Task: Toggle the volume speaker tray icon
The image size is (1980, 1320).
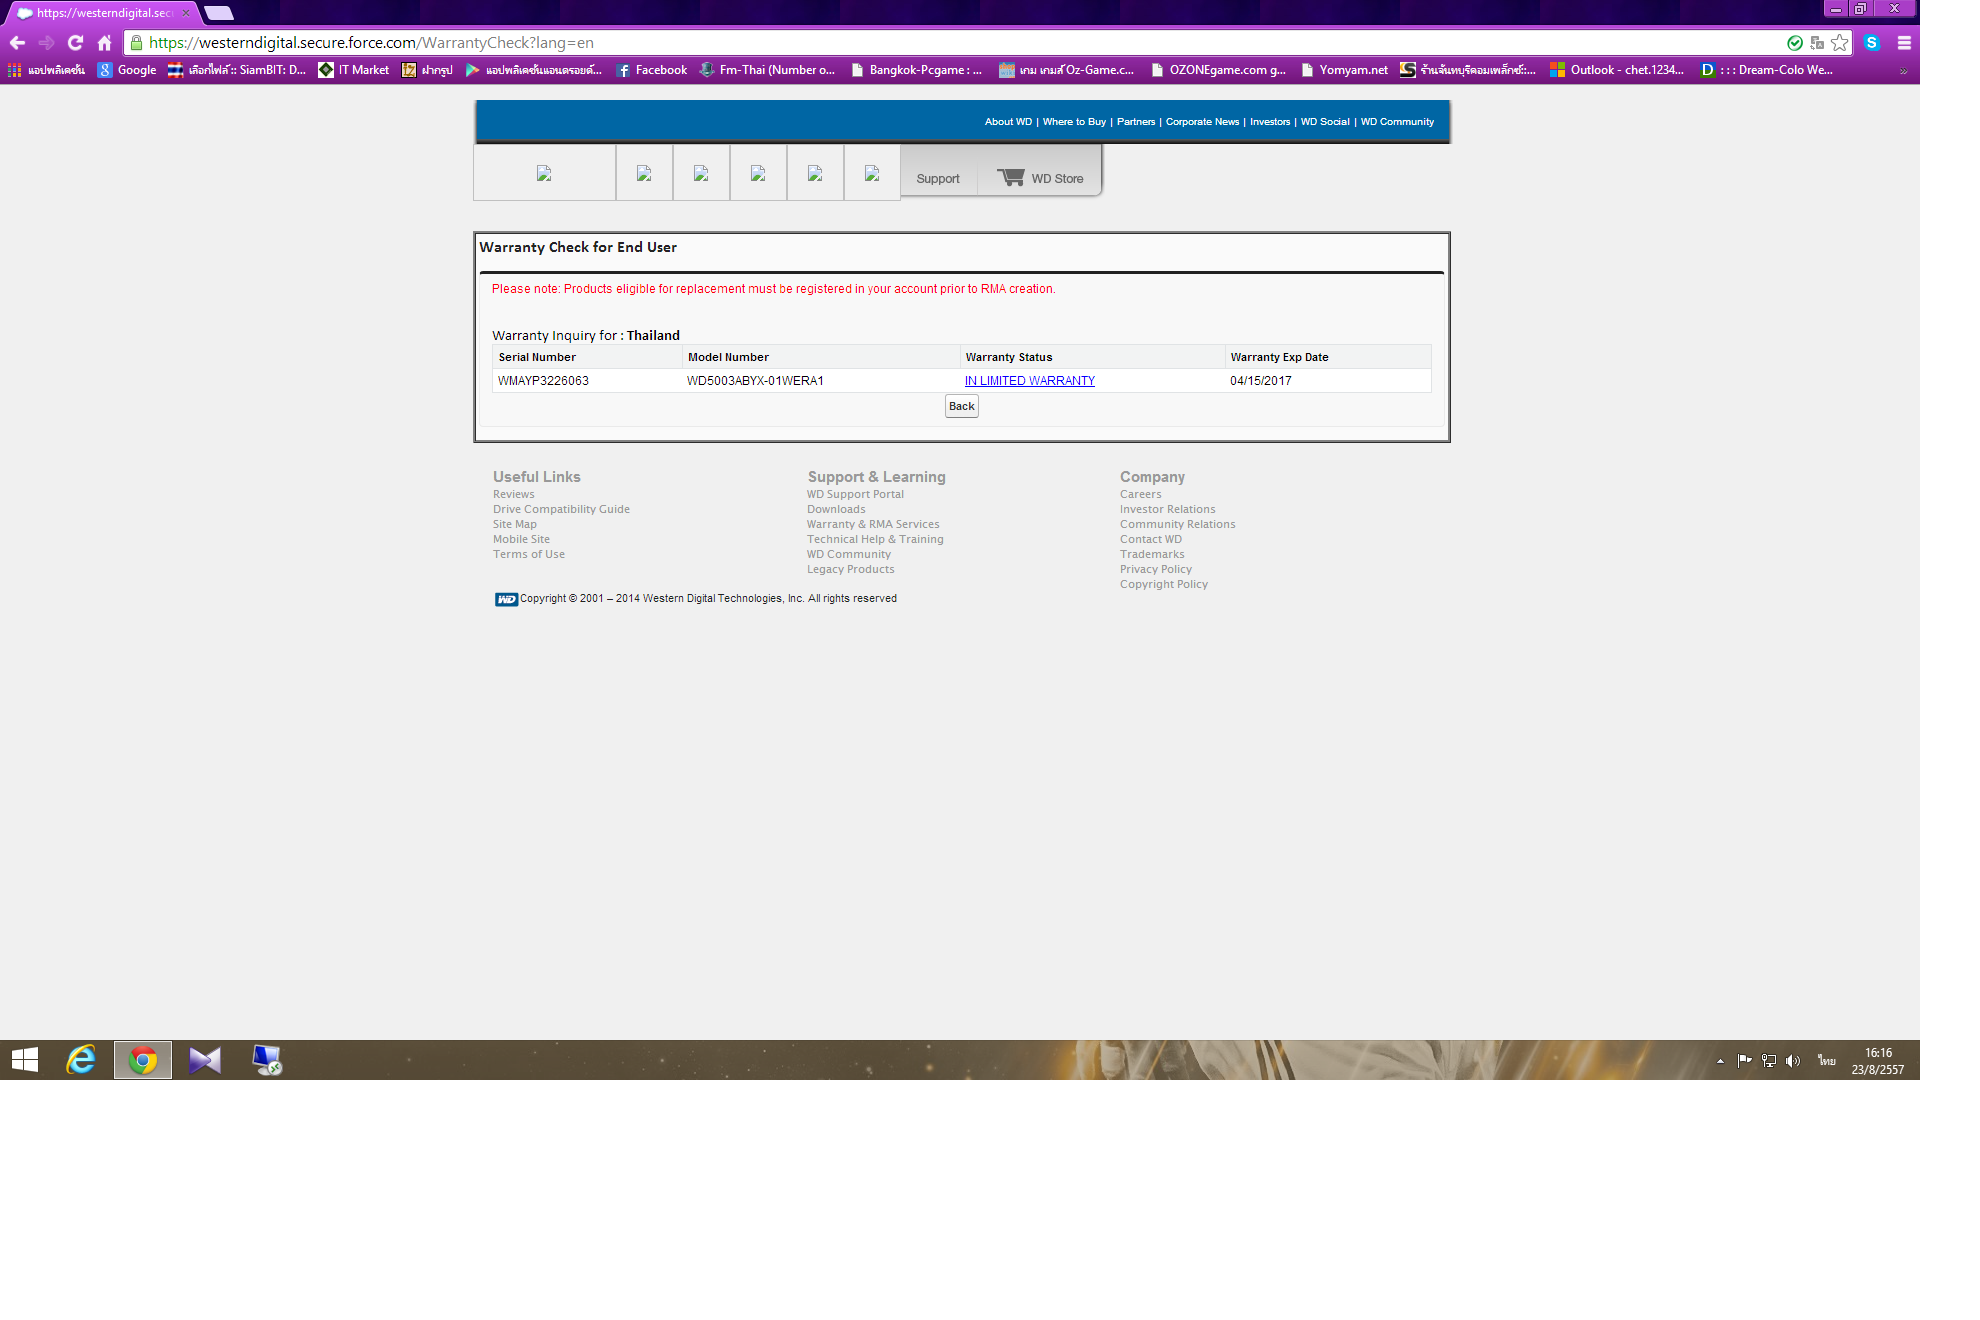Action: coord(1793,1061)
